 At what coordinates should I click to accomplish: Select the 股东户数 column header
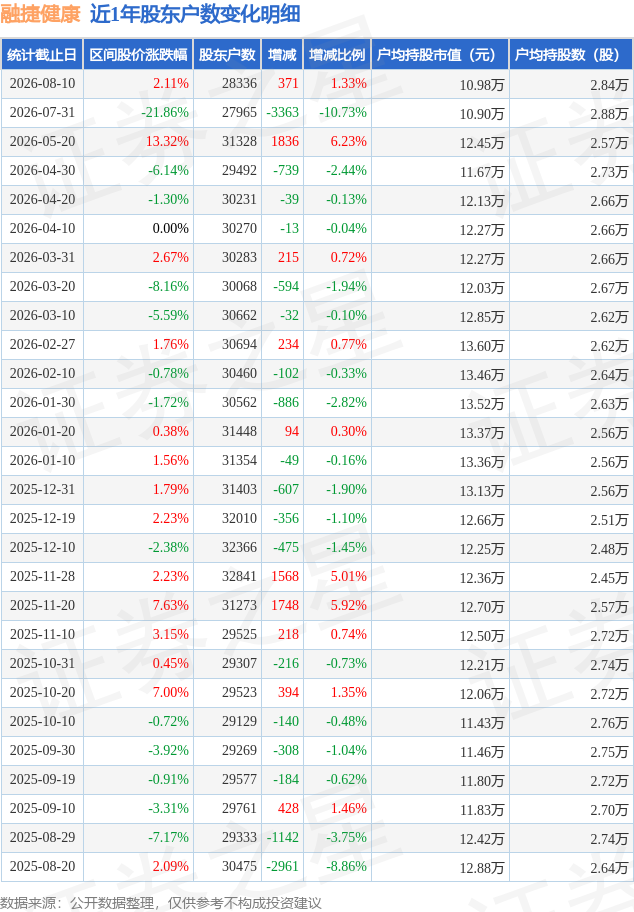pyautogui.click(x=227, y=55)
